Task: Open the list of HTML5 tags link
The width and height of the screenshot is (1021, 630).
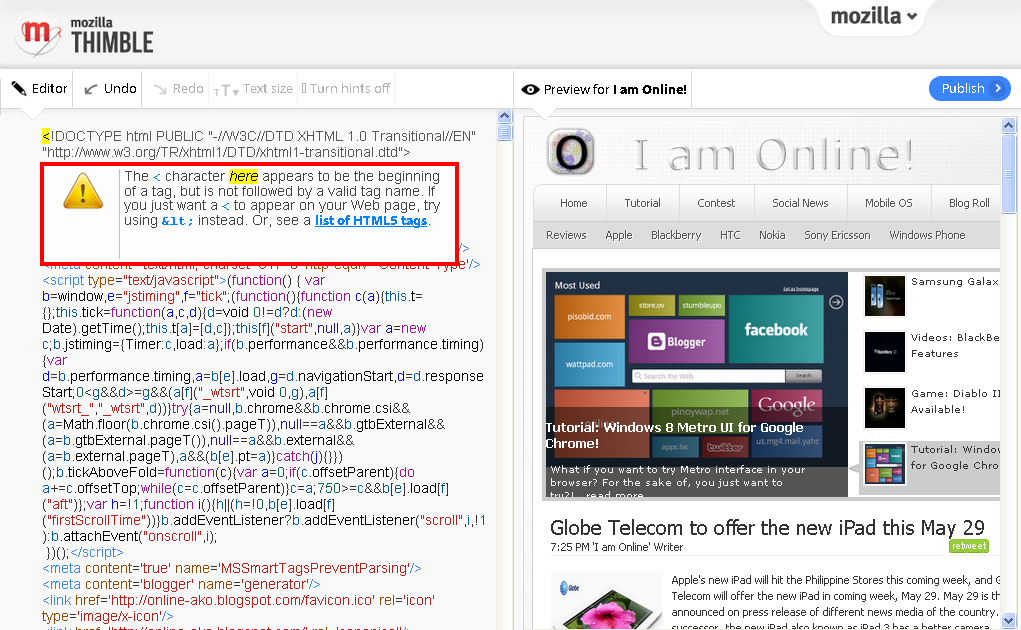Action: 371,221
